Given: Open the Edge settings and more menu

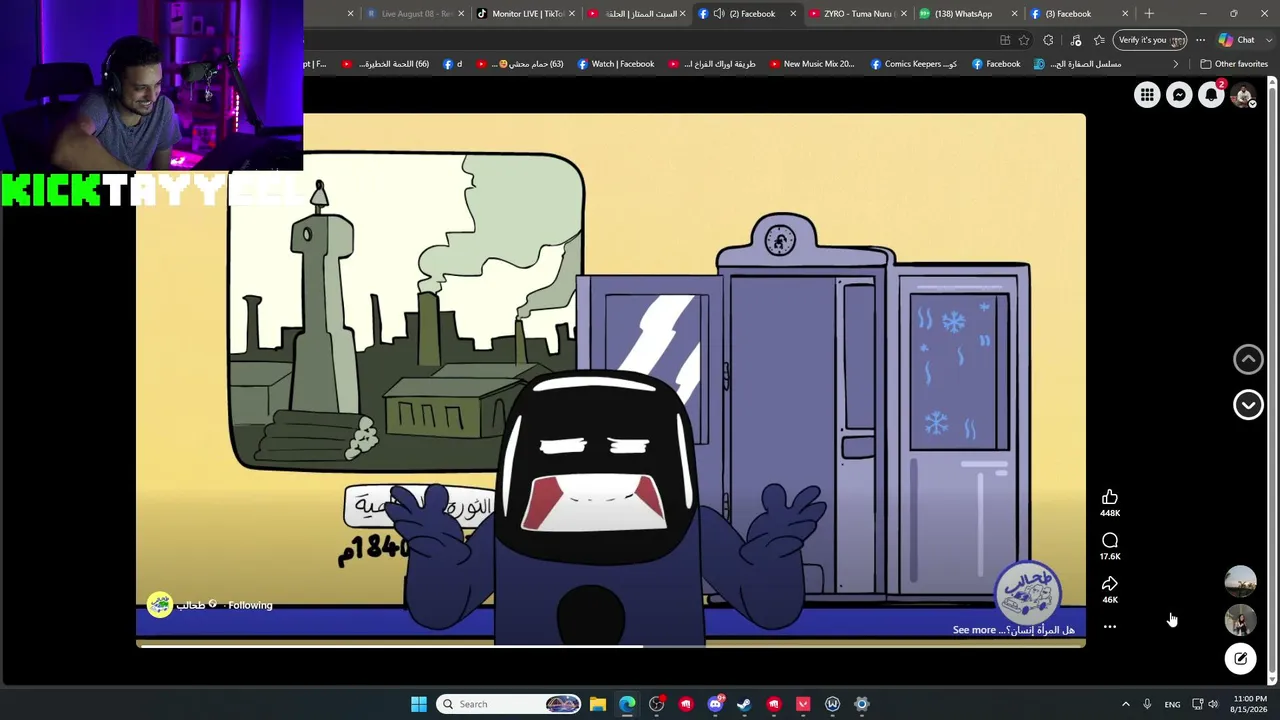Looking at the screenshot, I should point(1201,40).
